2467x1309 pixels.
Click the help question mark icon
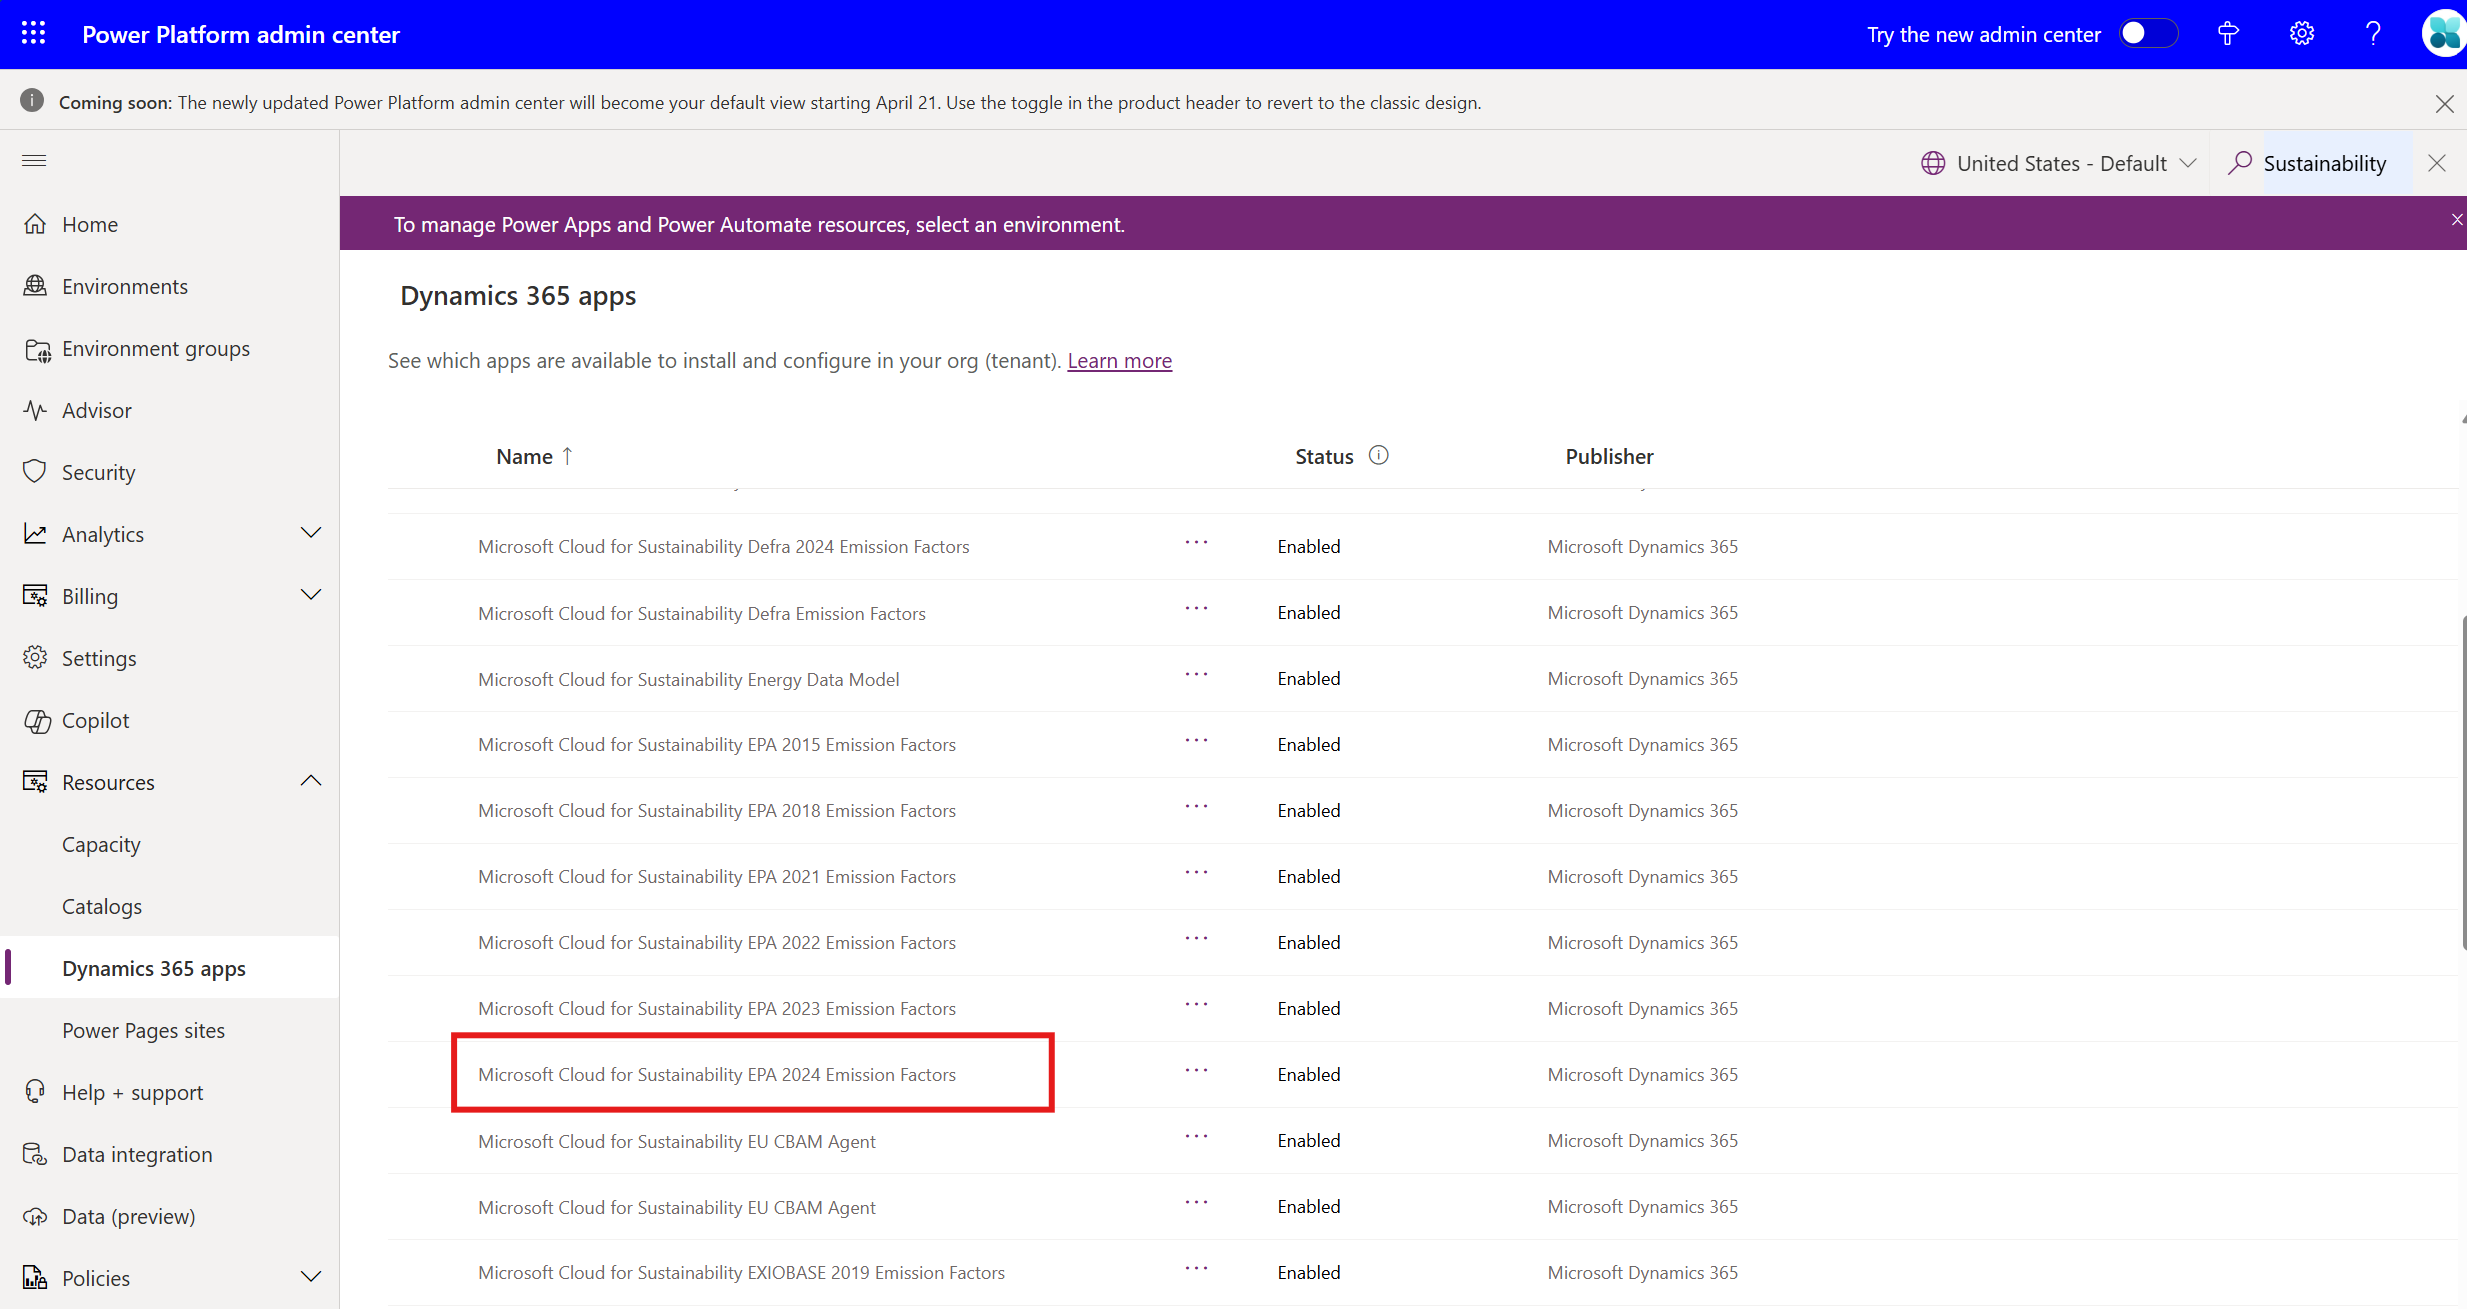click(x=2373, y=34)
